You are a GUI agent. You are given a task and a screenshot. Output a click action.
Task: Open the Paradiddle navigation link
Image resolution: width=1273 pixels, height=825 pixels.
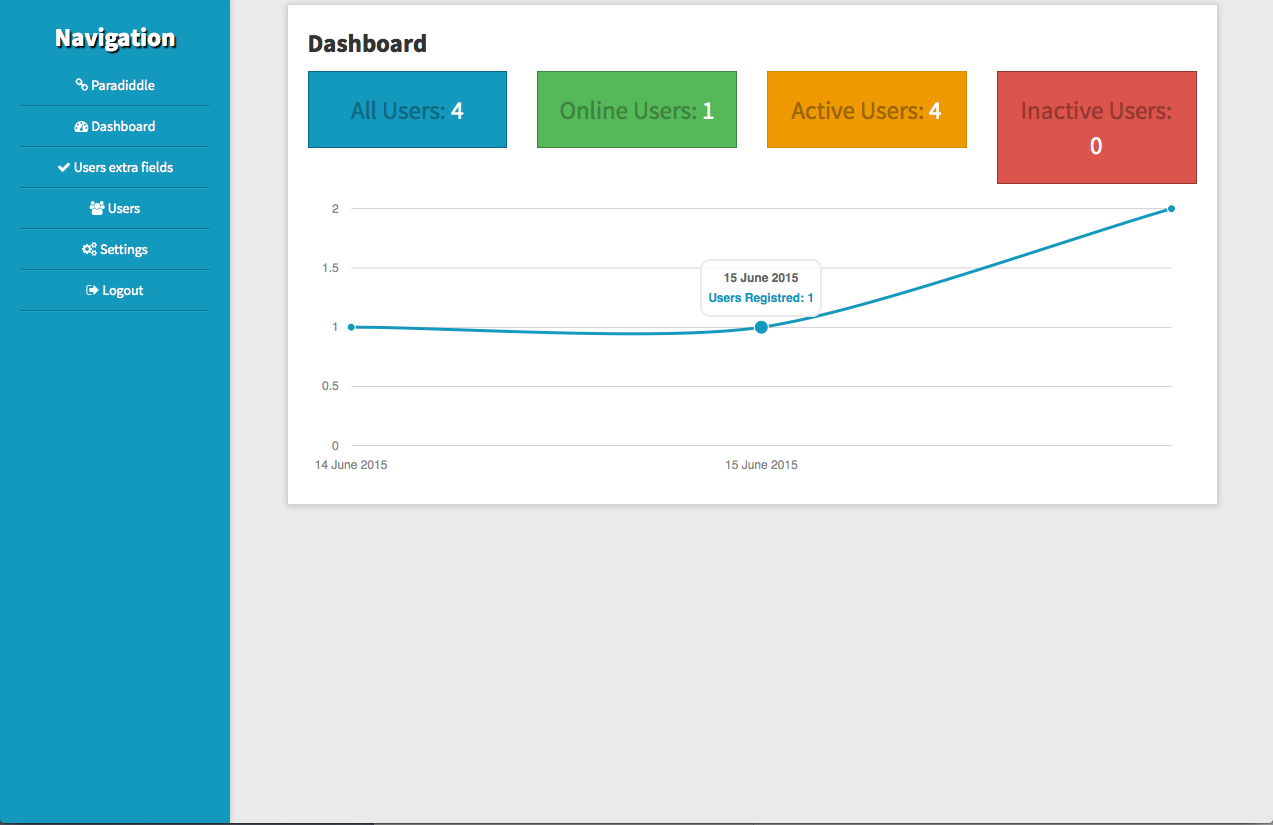click(115, 85)
